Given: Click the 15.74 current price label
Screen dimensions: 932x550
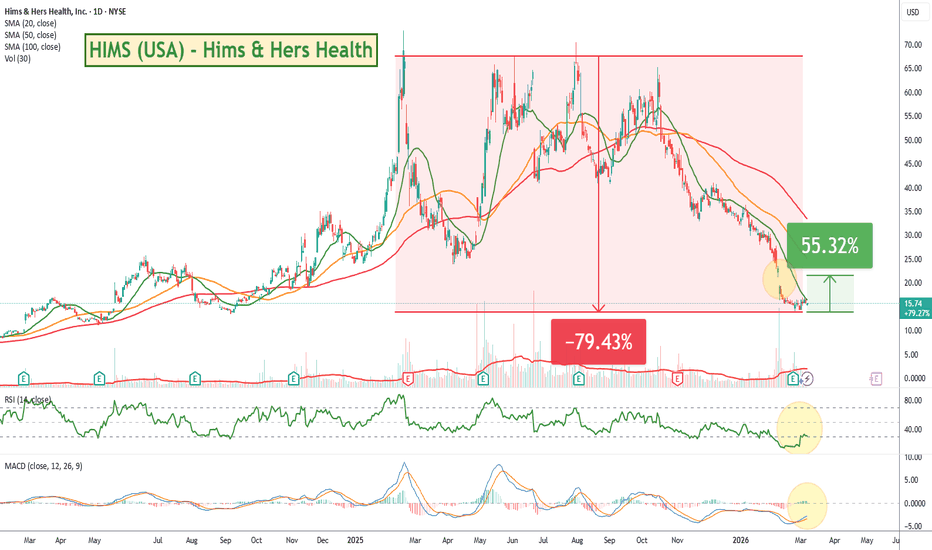Looking at the screenshot, I should (x=912, y=303).
